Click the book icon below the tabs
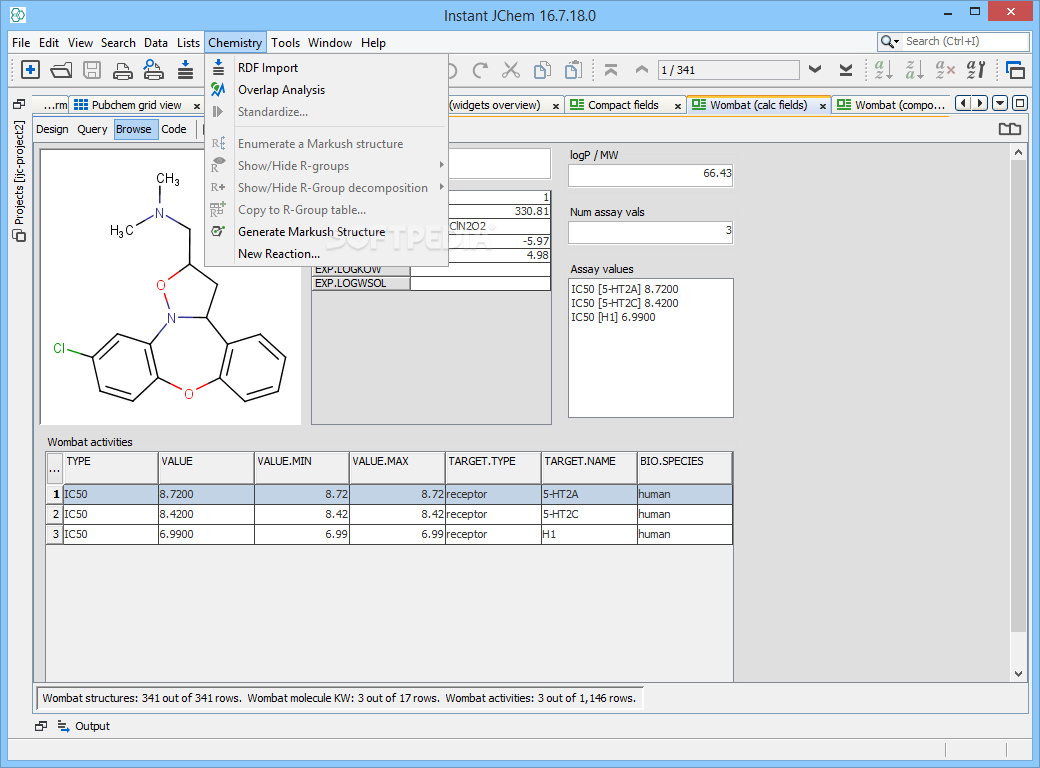The width and height of the screenshot is (1040, 768). point(1009,129)
